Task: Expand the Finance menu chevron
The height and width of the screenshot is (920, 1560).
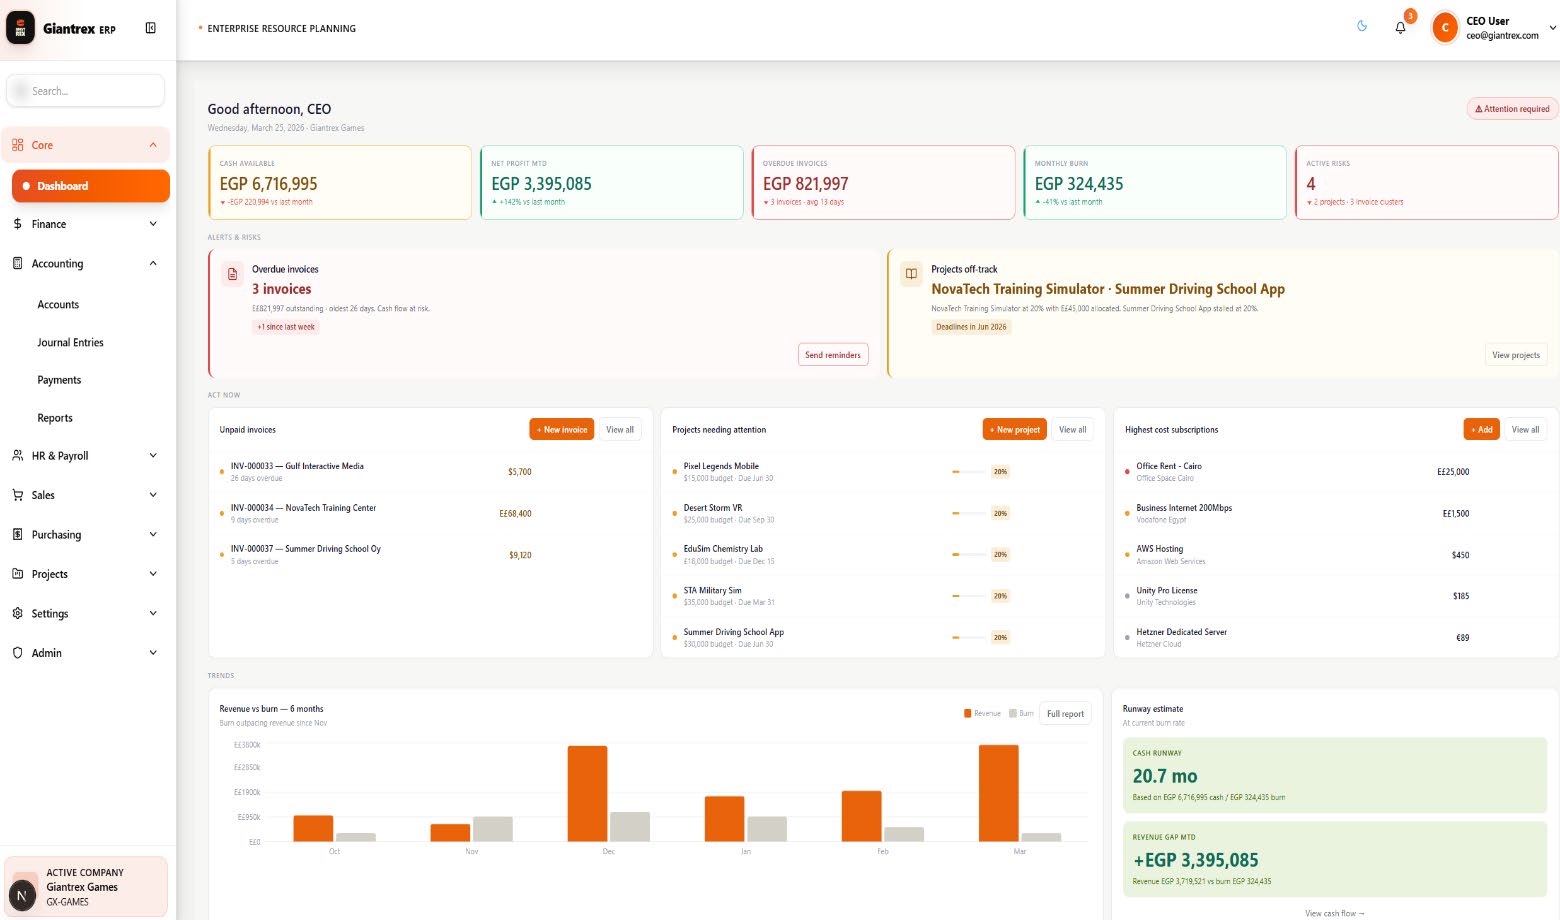Action: point(153,224)
